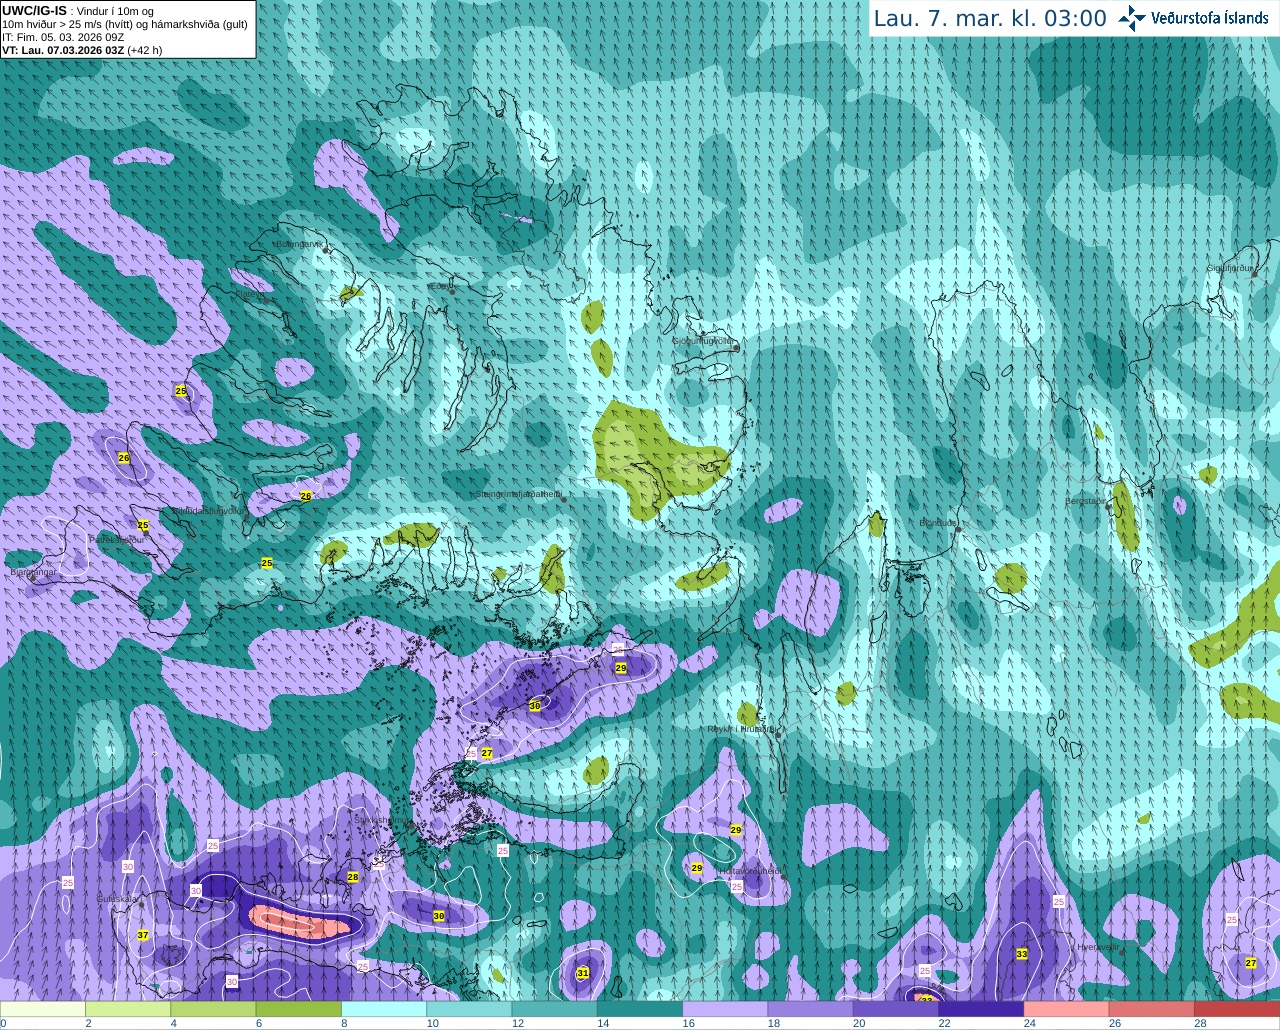Click the legend value 8

345,1023
